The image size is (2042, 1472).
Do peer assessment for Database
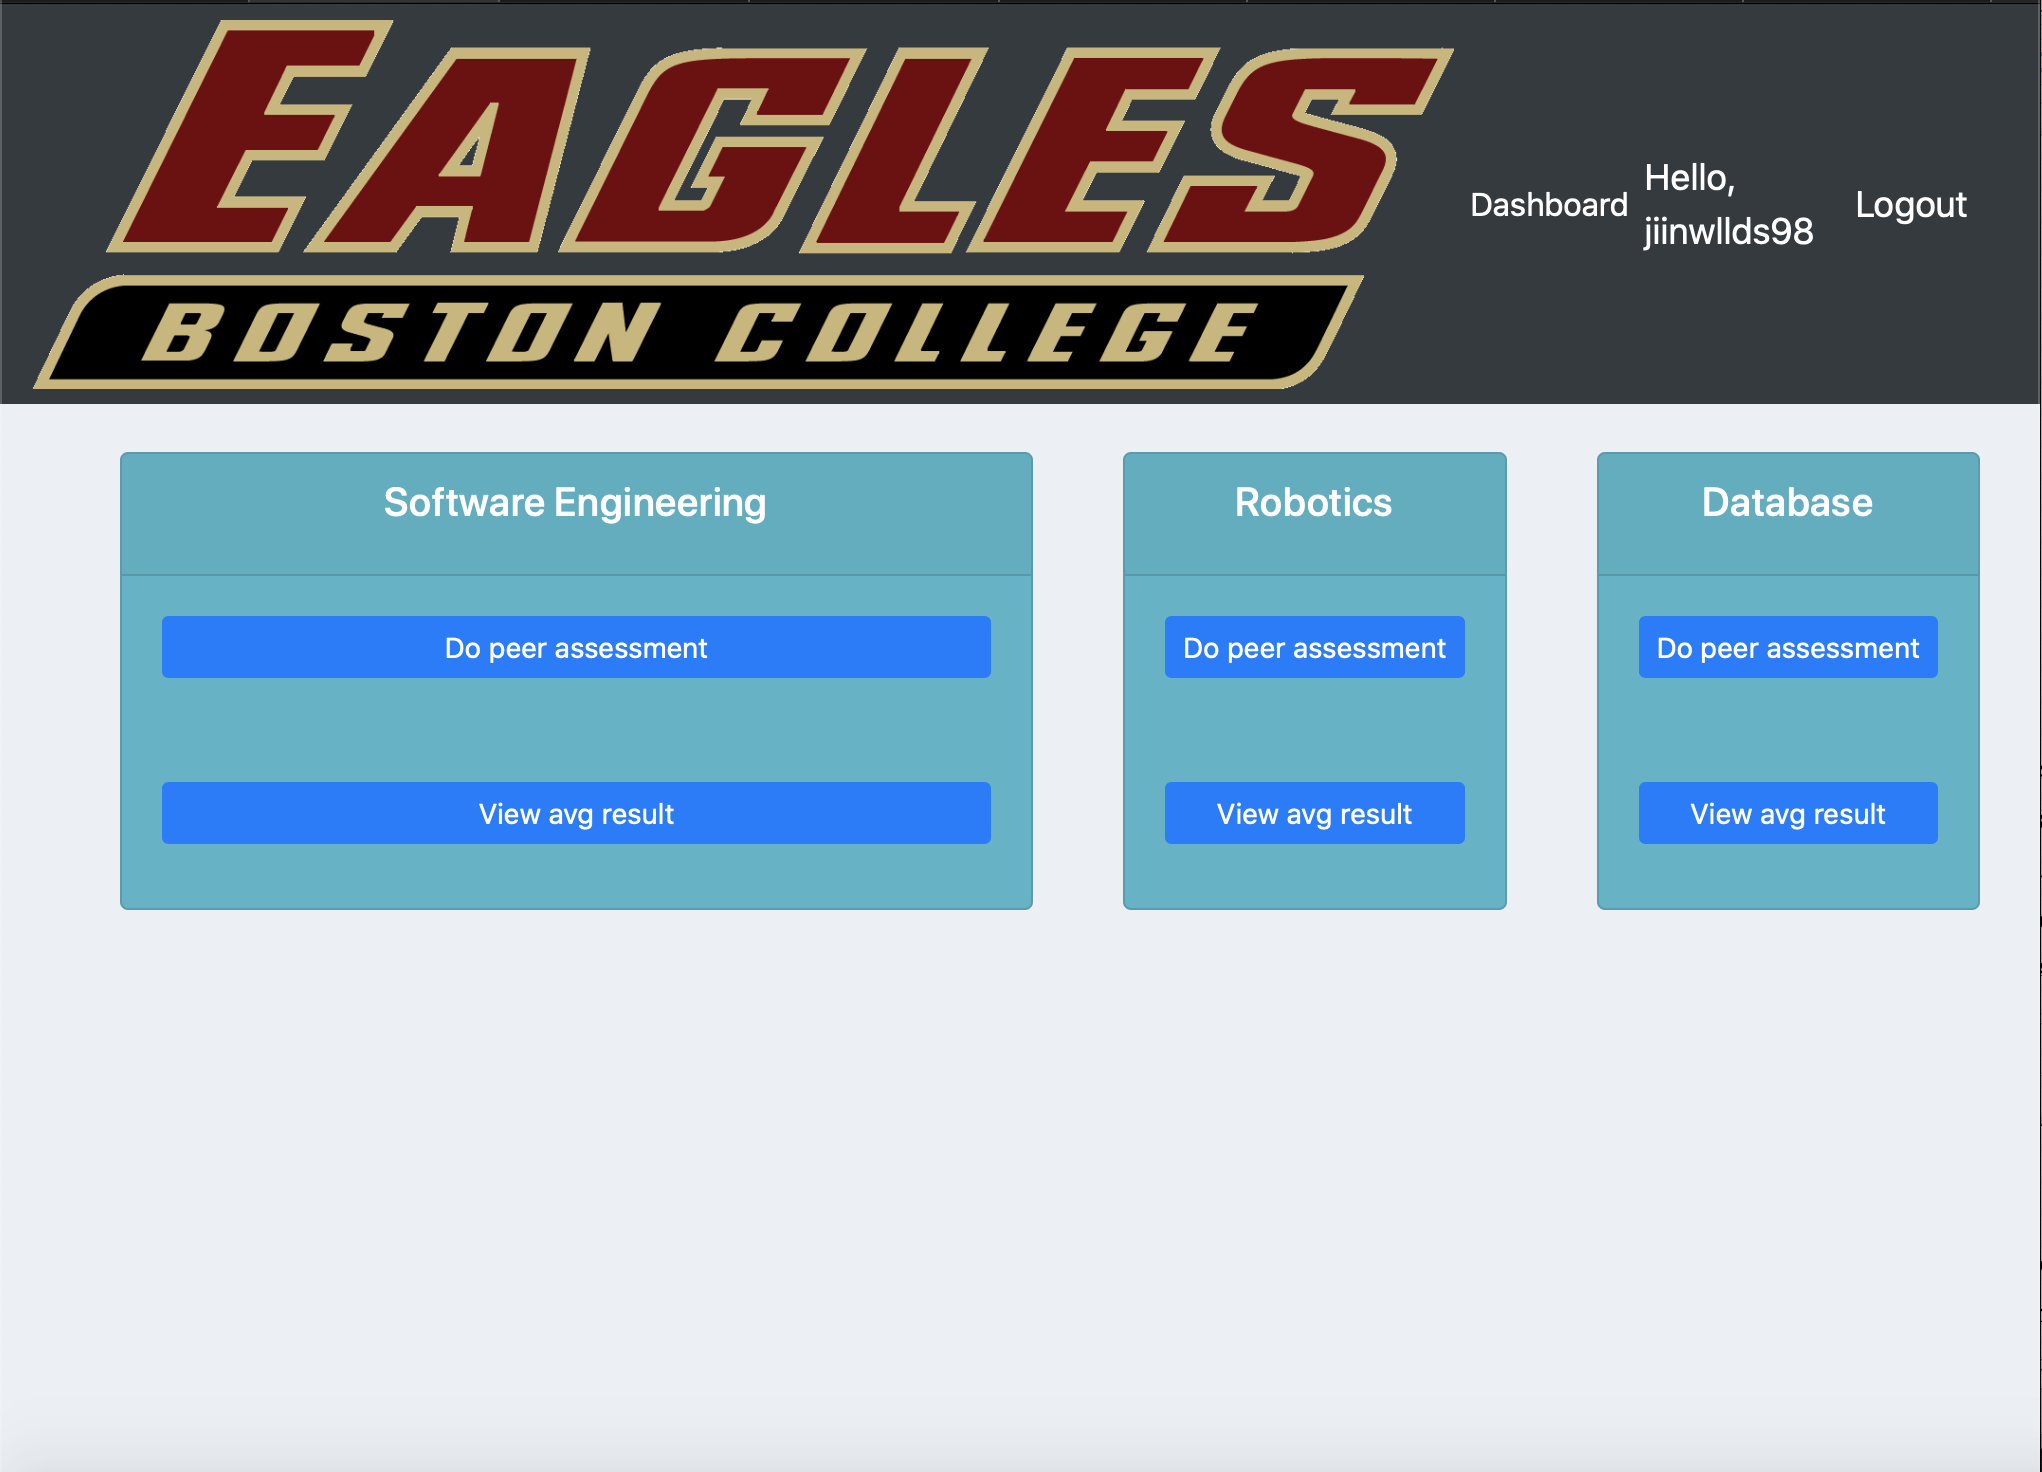1787,648
